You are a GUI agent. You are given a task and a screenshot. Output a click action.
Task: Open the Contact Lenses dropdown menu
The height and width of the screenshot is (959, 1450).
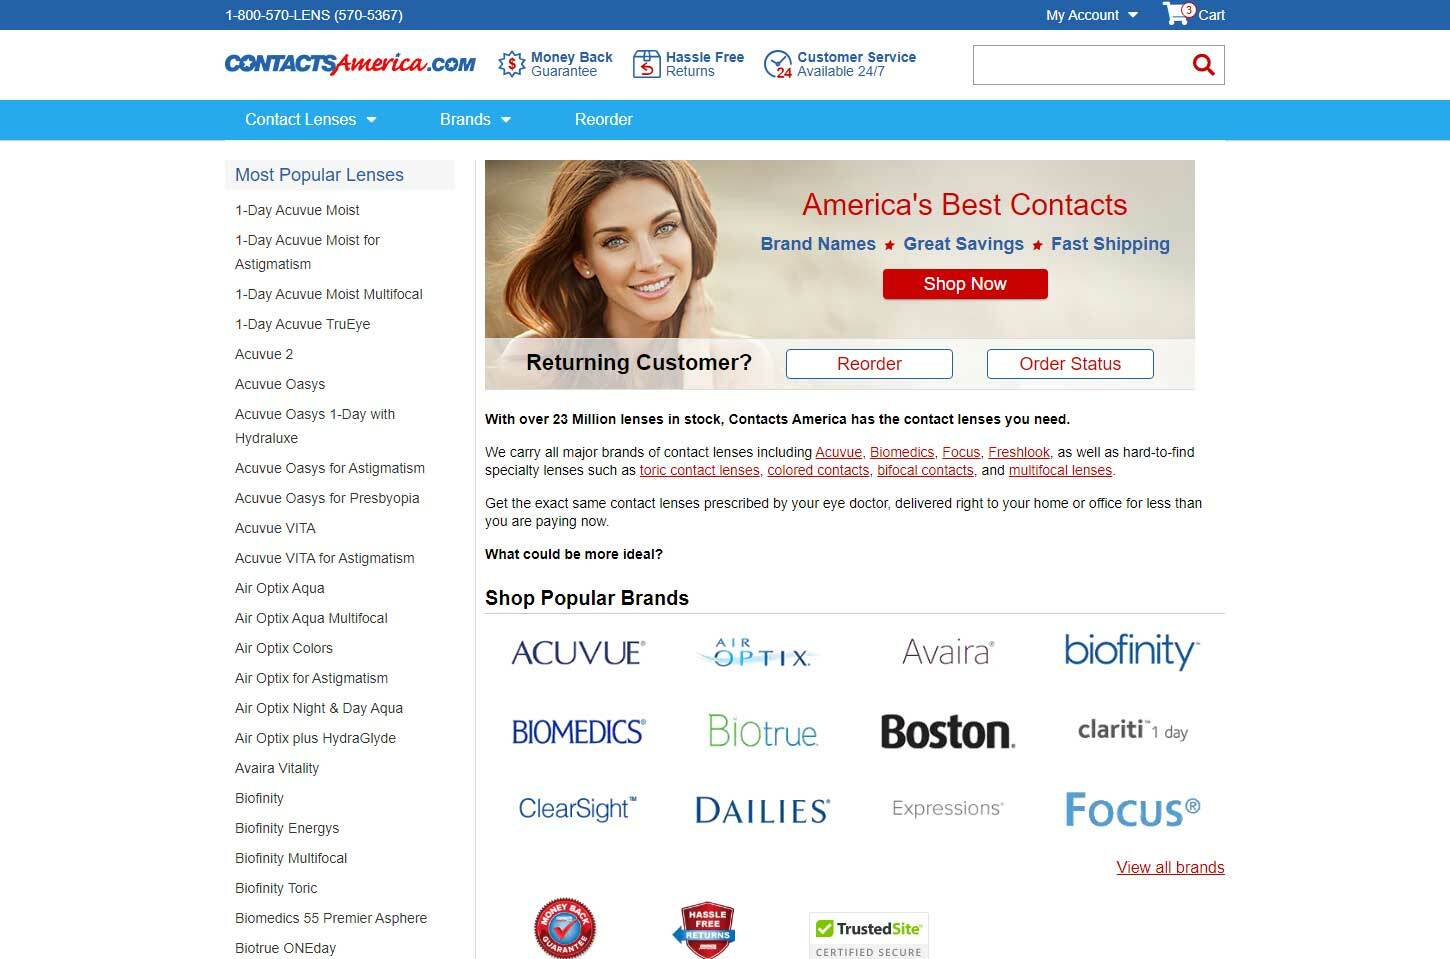click(310, 119)
